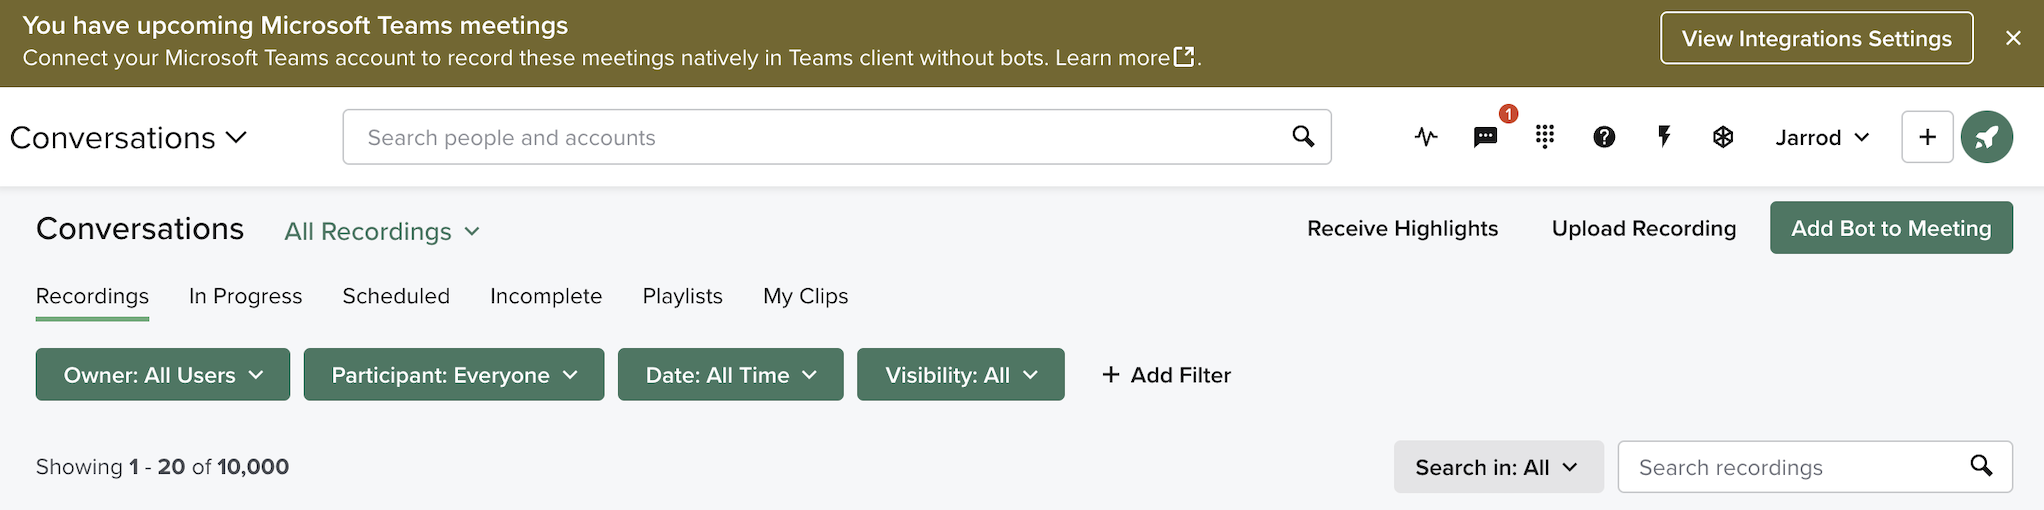Open the activity pulse icon
This screenshot has height=510, width=2044.
coord(1426,137)
